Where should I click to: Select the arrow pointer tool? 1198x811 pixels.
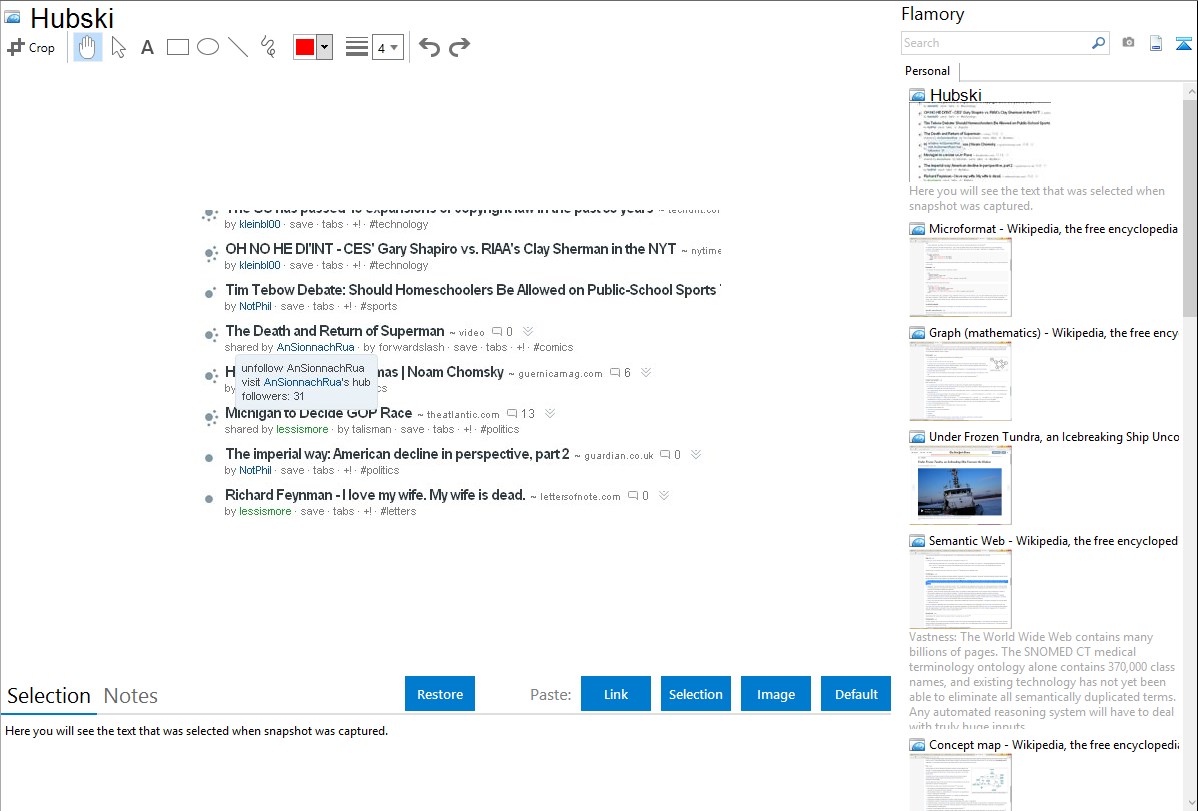118,47
